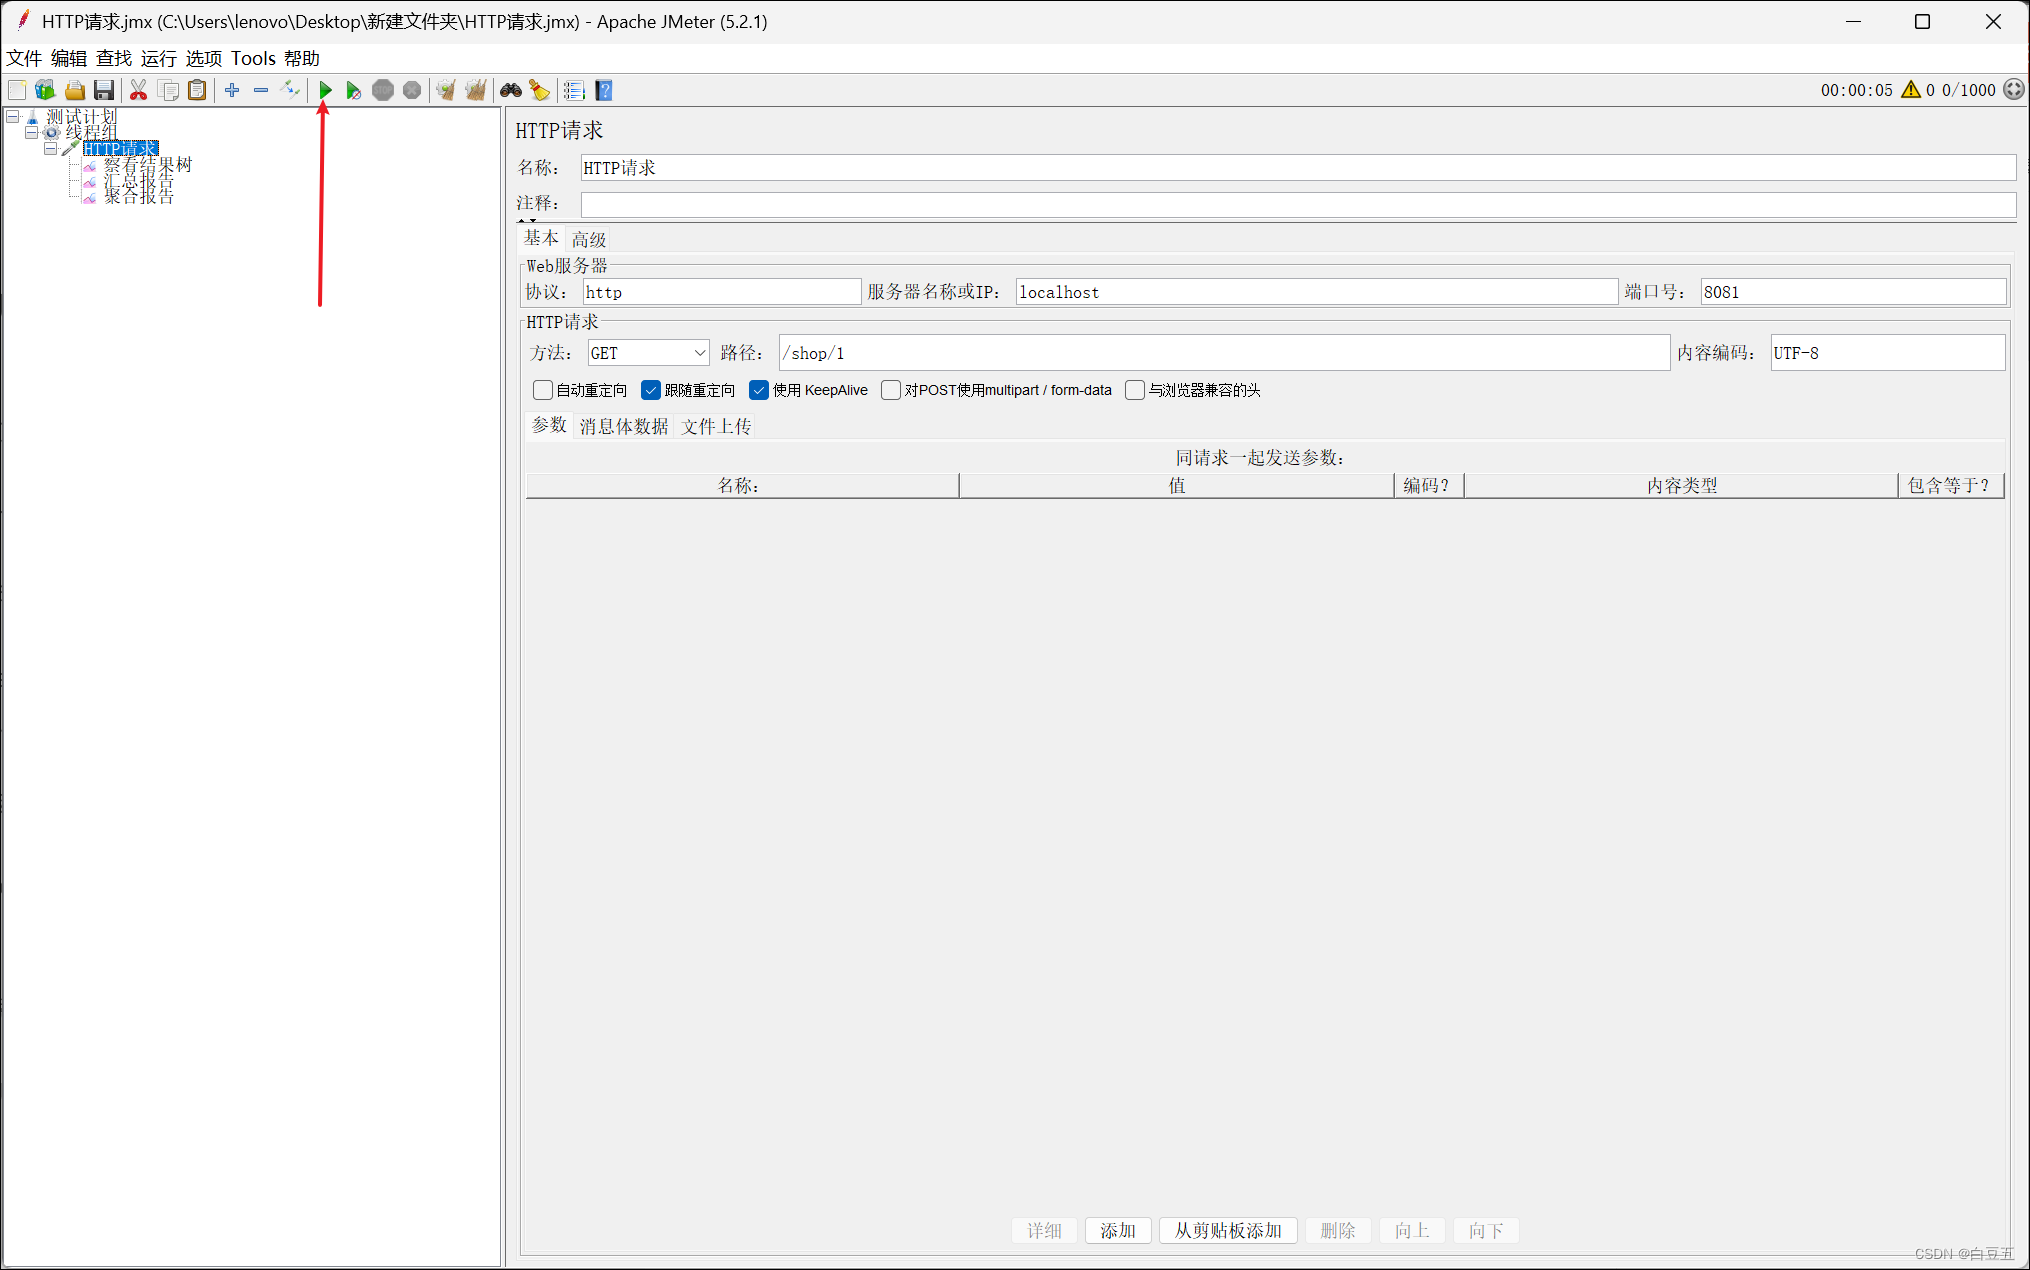This screenshot has width=2030, height=1270.
Task: Click the green Start test button
Action: pos(325,91)
